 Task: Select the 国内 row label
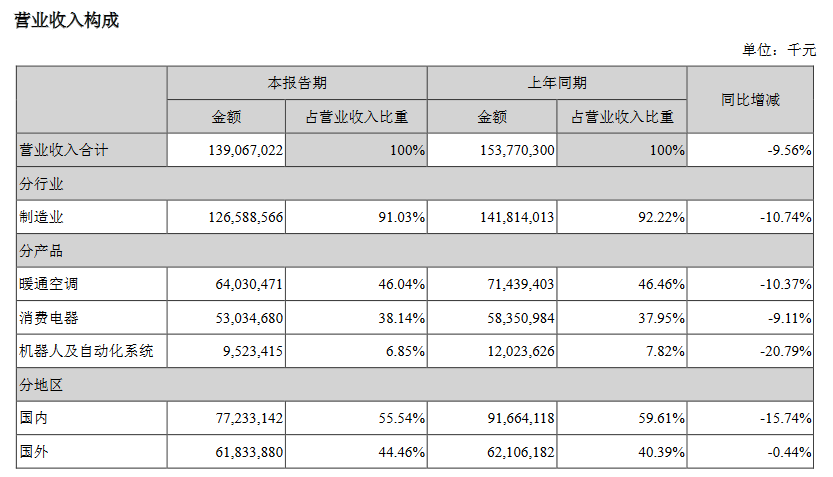(x=34, y=418)
